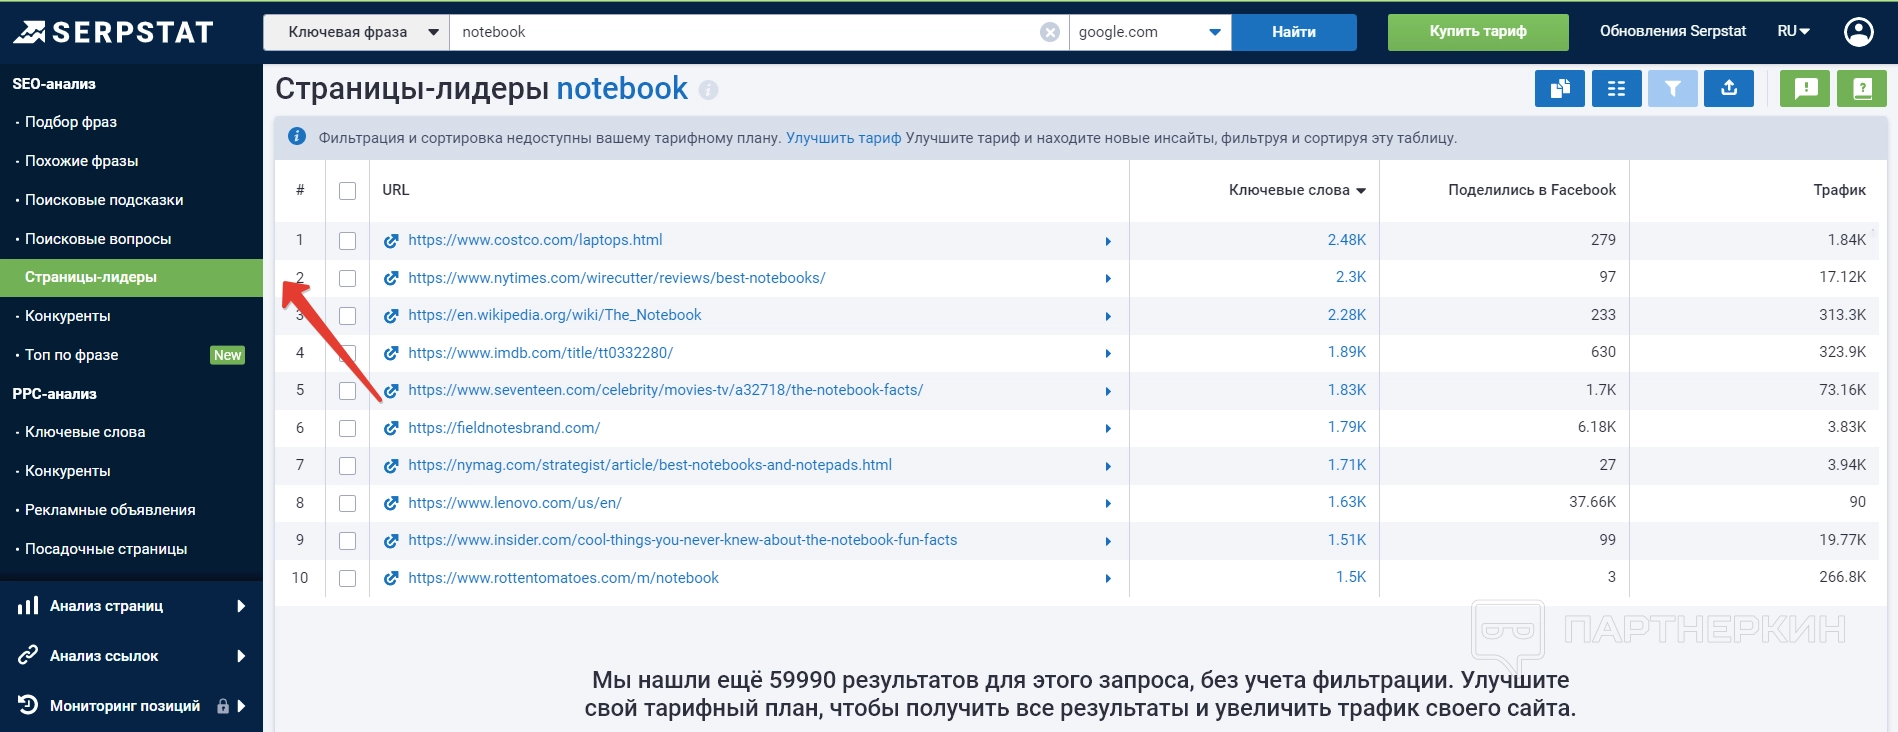Image resolution: width=1898 pixels, height=732 pixels.
Task: Check the box for costco.com row
Action: pyautogui.click(x=347, y=241)
